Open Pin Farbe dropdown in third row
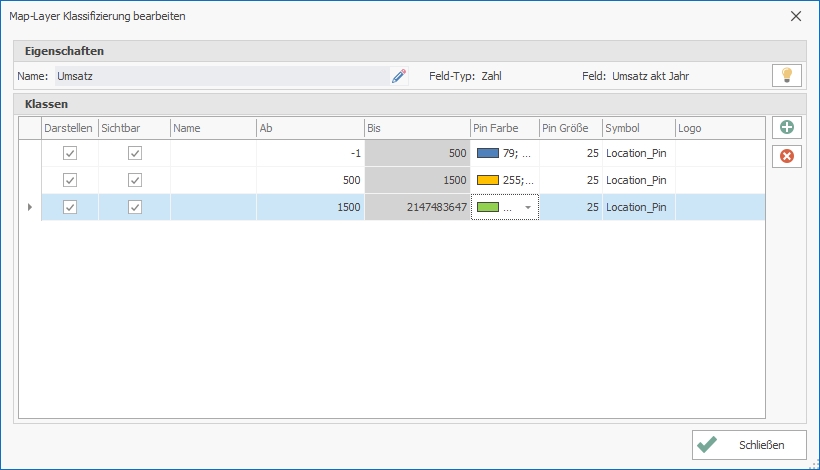Viewport: 820px width, 470px height. [528, 208]
